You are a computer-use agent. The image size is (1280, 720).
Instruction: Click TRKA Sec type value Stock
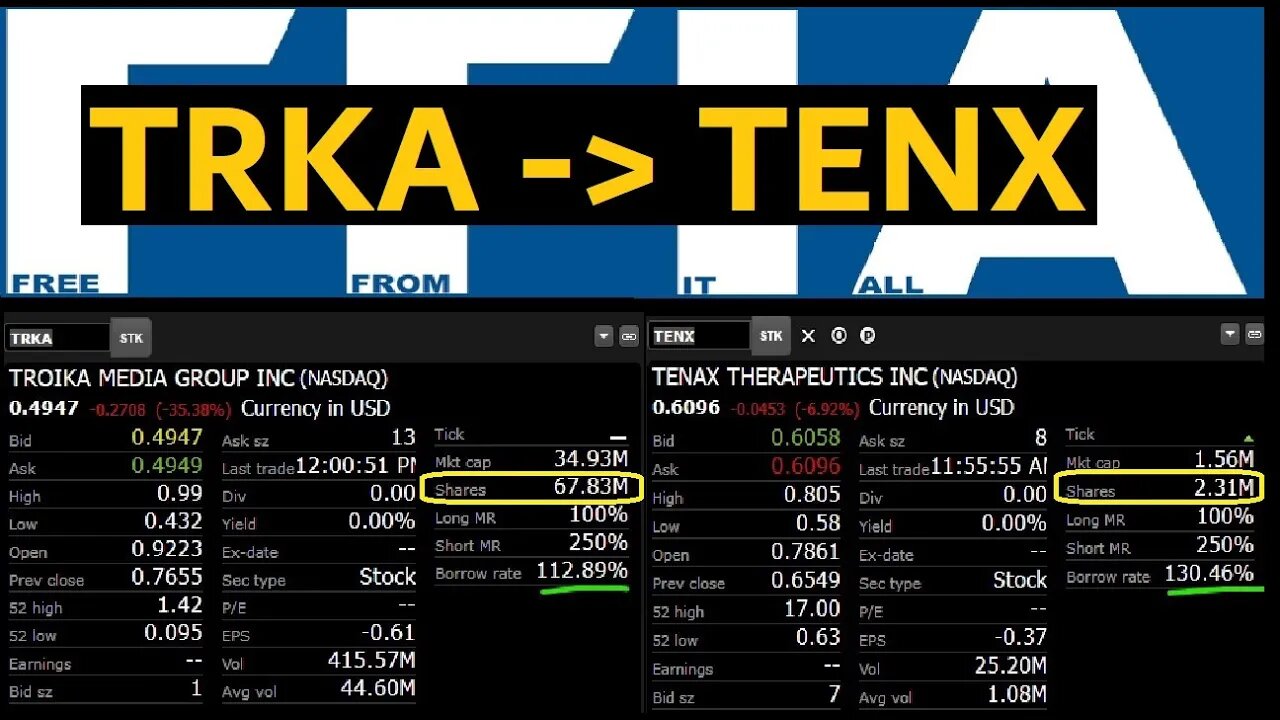pyautogui.click(x=388, y=577)
